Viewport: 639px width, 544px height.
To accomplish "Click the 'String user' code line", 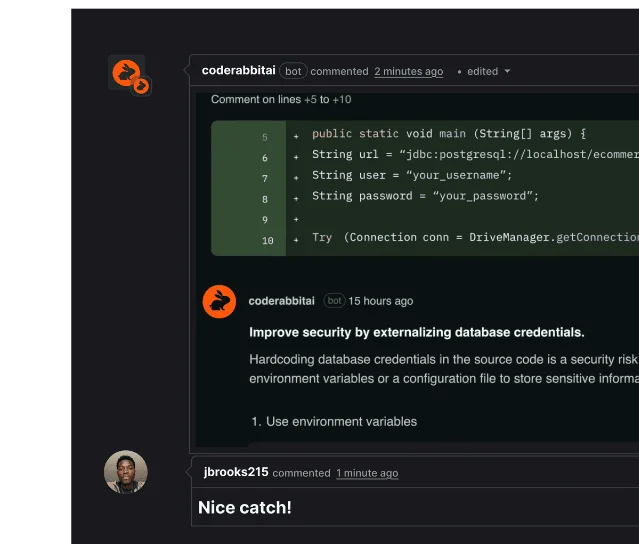I will pos(412,175).
